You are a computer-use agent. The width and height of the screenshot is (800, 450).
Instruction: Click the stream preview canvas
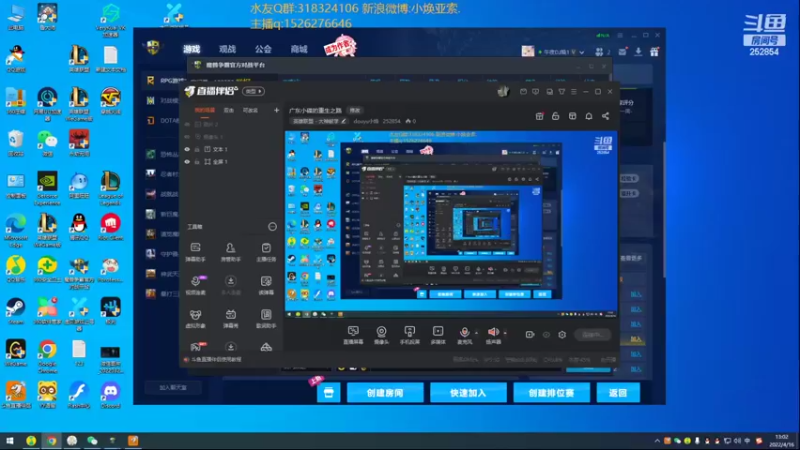point(451,224)
